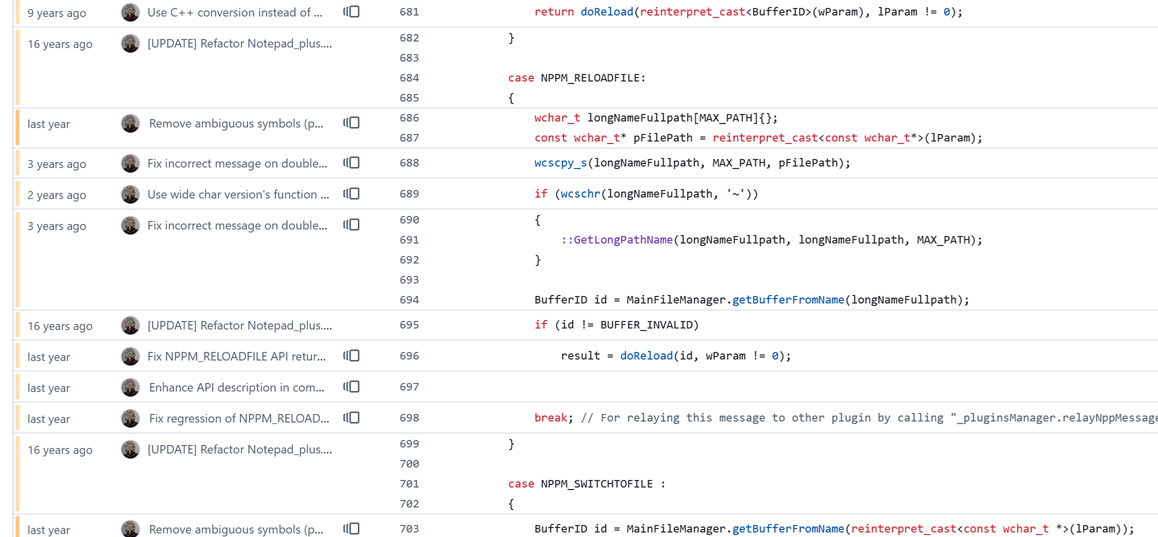View blame prior to the line 703 change
1158x537 pixels.
click(x=352, y=529)
